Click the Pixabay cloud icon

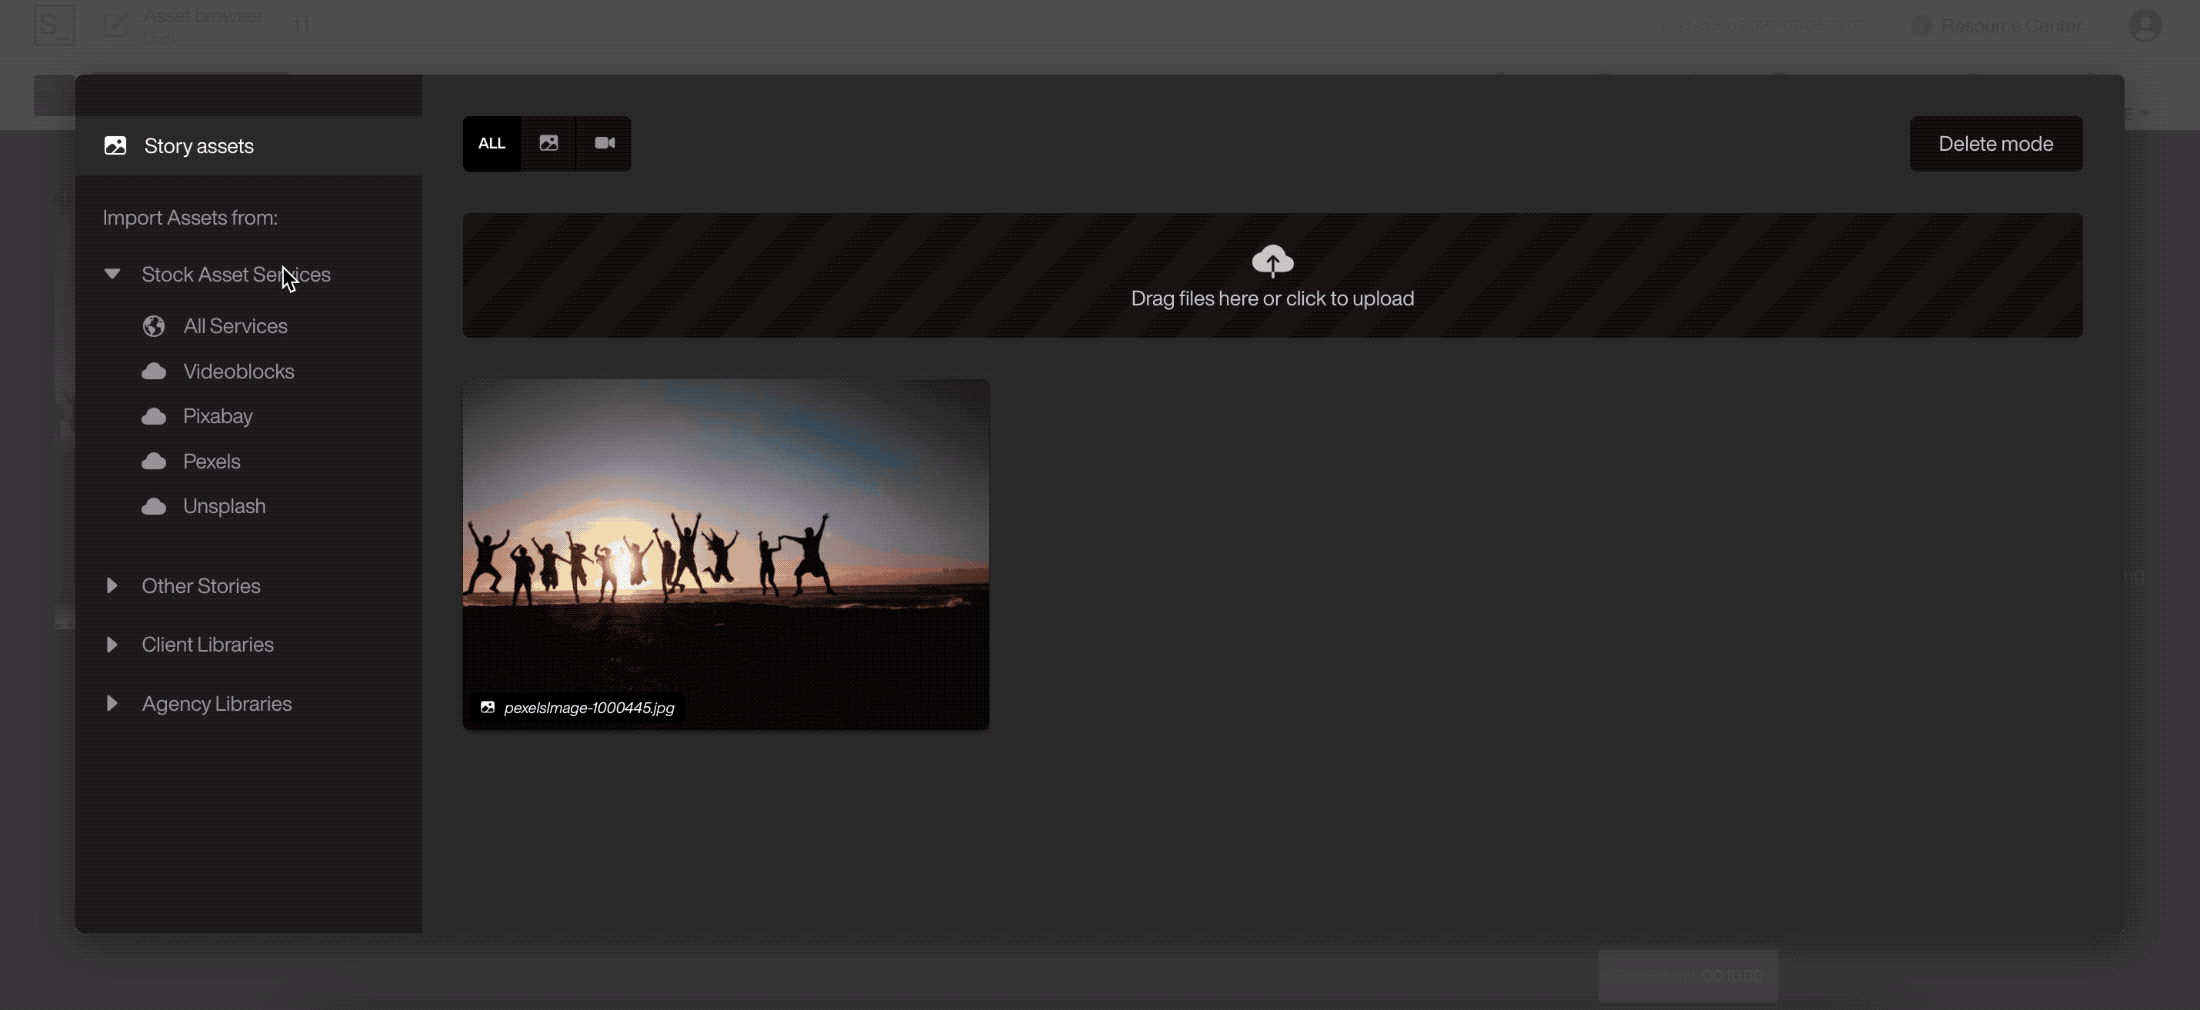tap(154, 416)
